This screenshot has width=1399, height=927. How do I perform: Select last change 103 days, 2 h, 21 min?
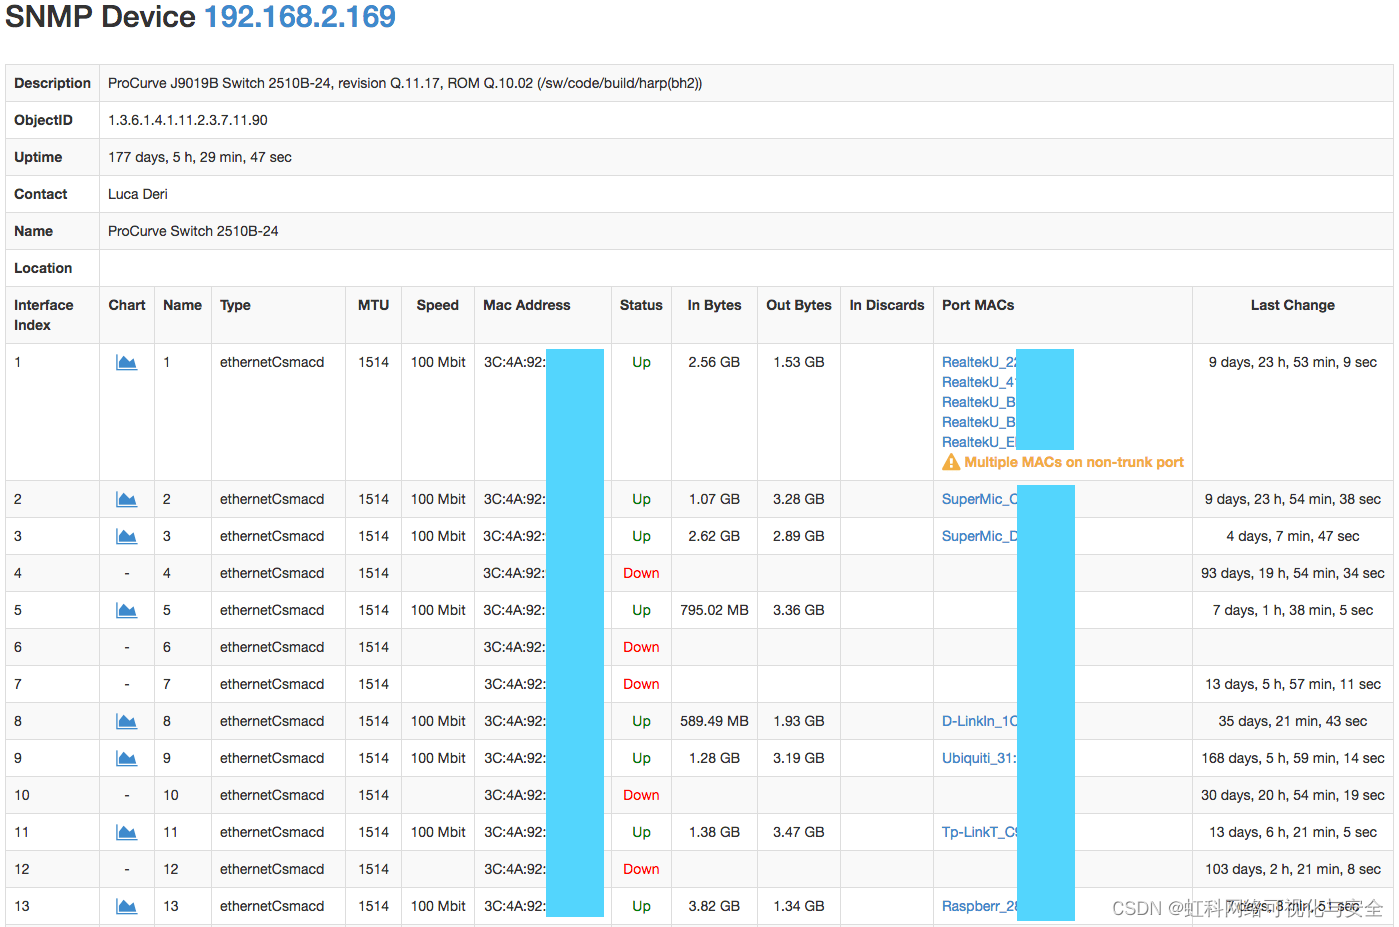(1293, 869)
